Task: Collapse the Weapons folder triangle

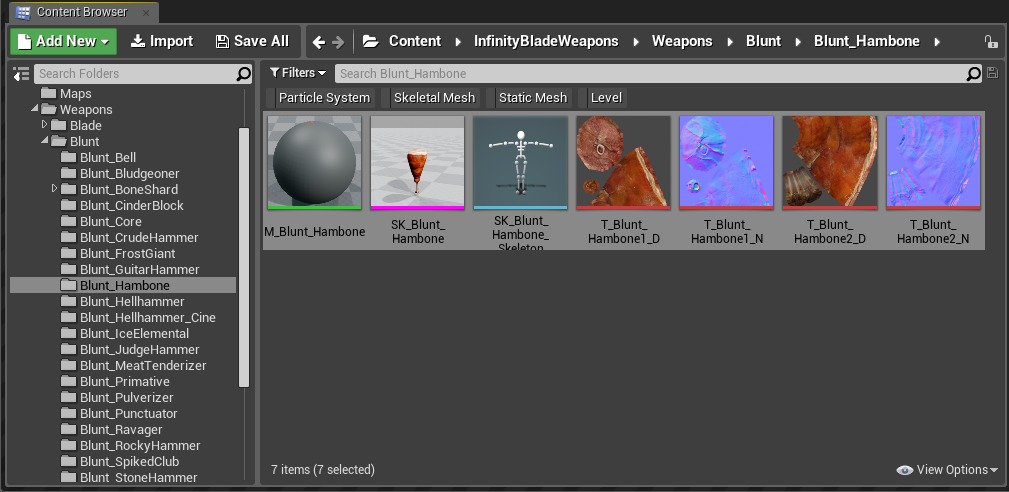Action: coord(34,109)
